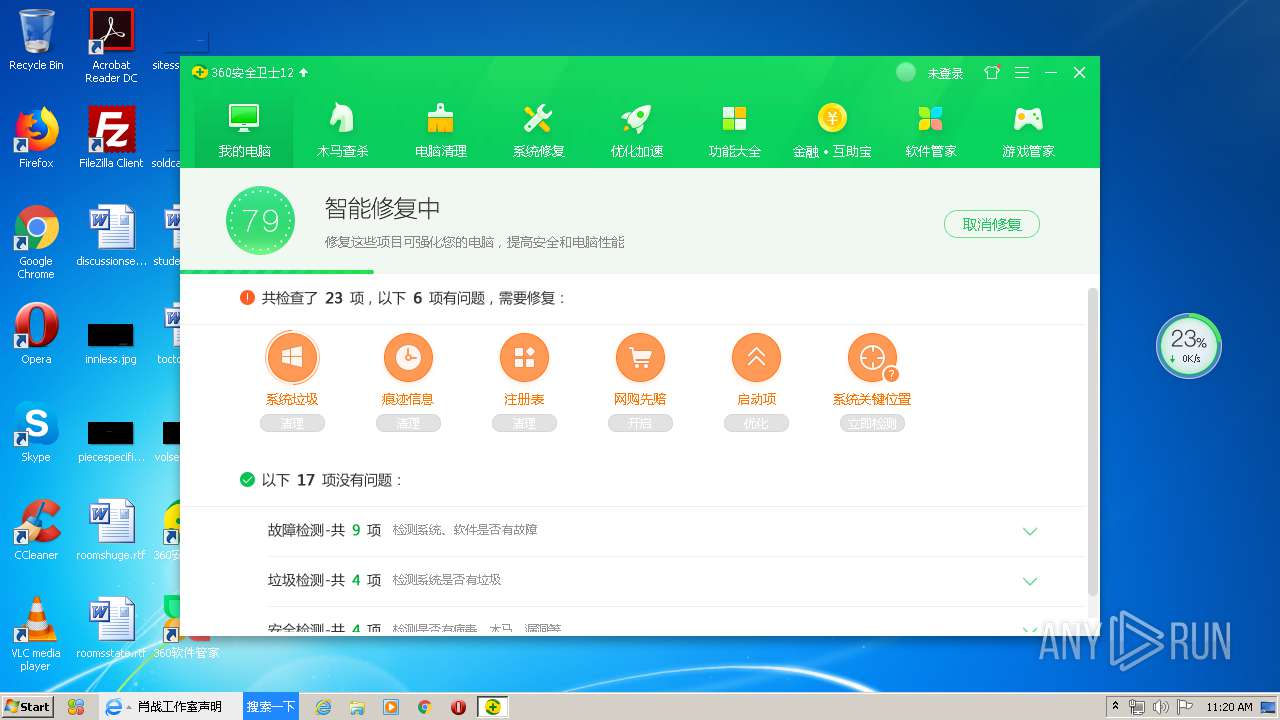Image resolution: width=1280 pixels, height=720 pixels.
Task: Select the VLC media player desktop icon
Action: click(x=36, y=634)
